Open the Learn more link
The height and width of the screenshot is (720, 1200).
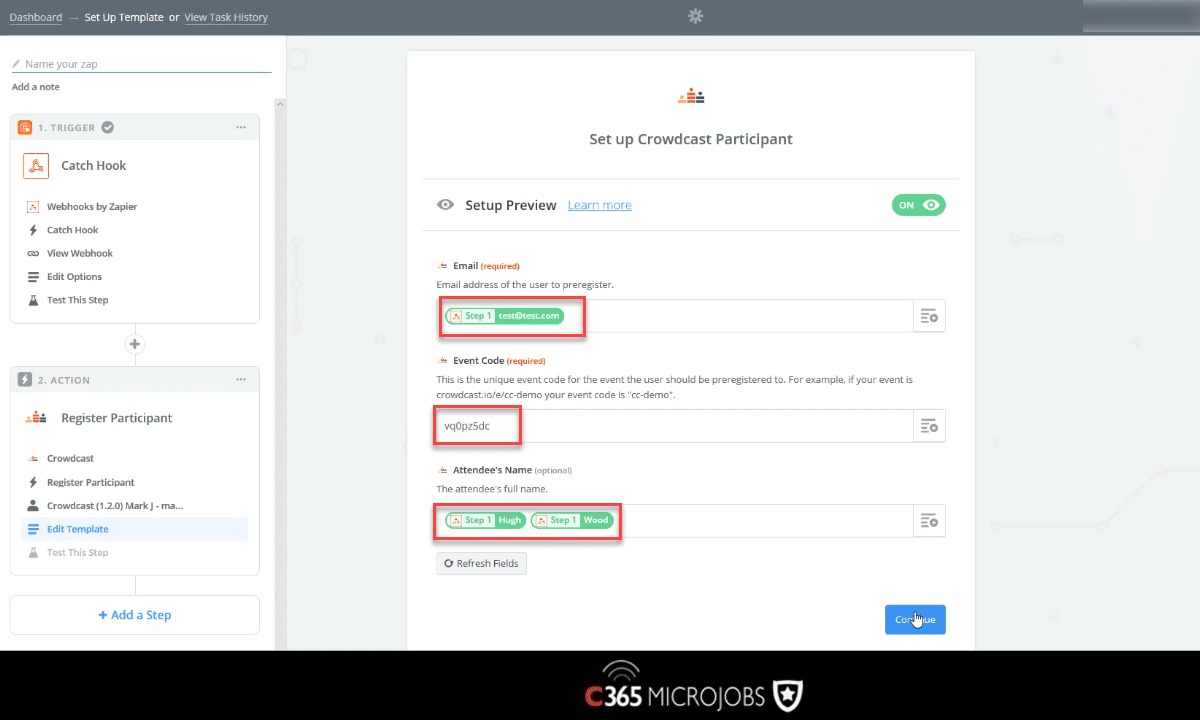coord(600,205)
